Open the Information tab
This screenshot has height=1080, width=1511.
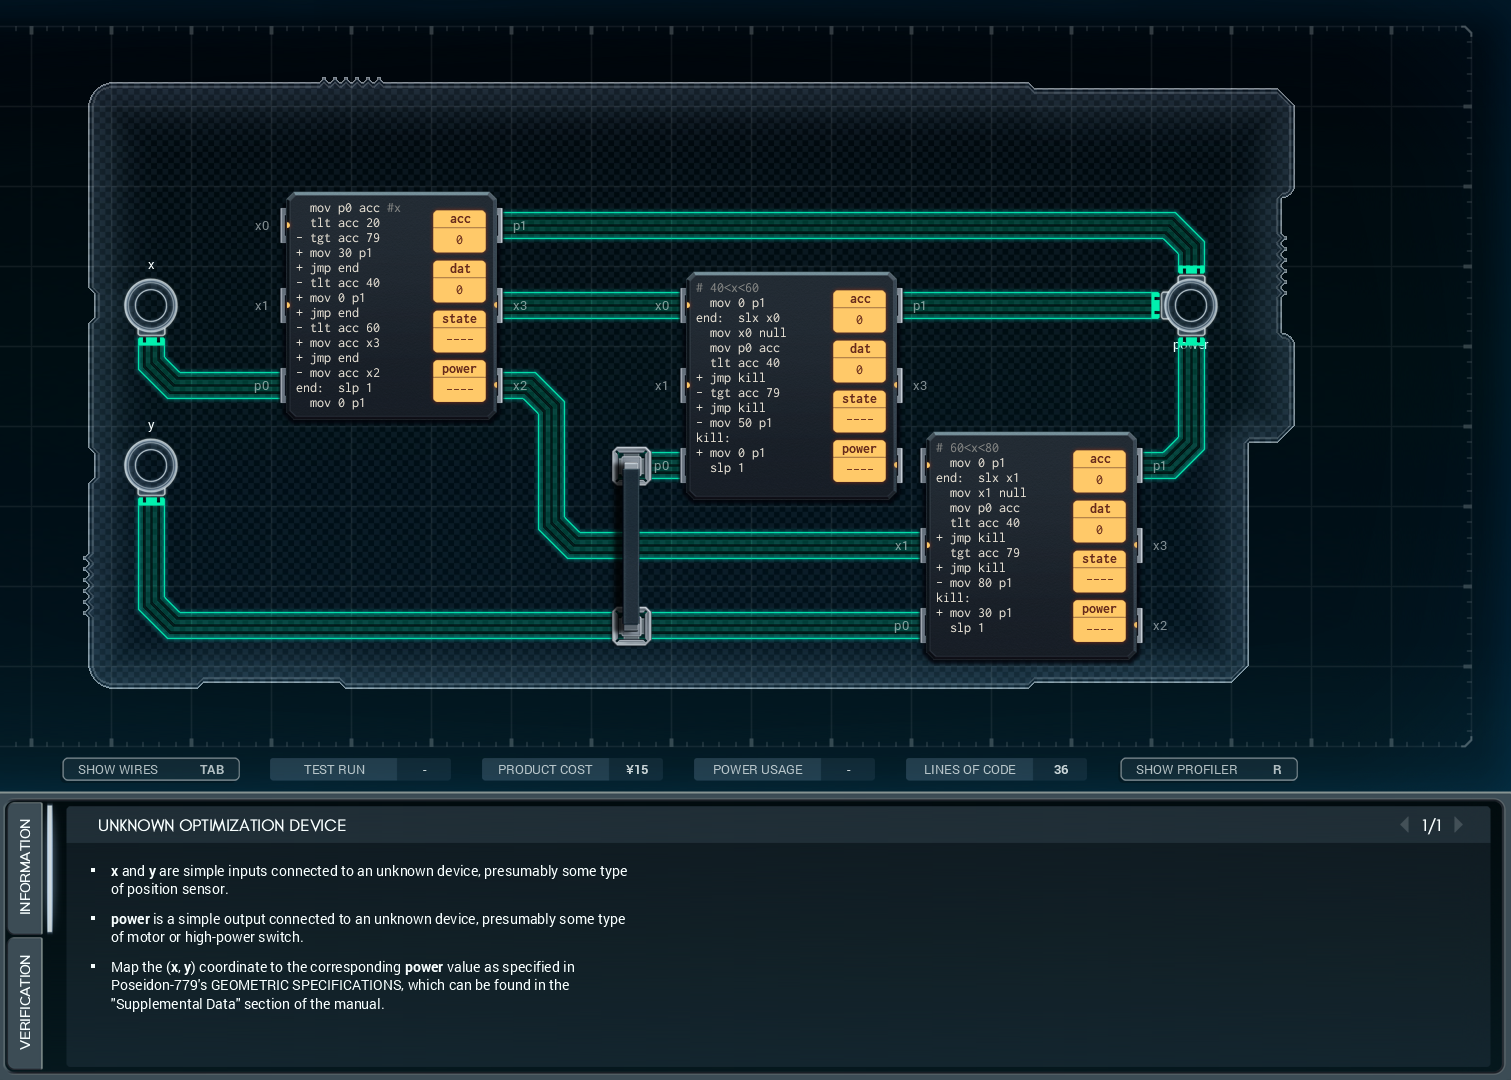(25, 866)
